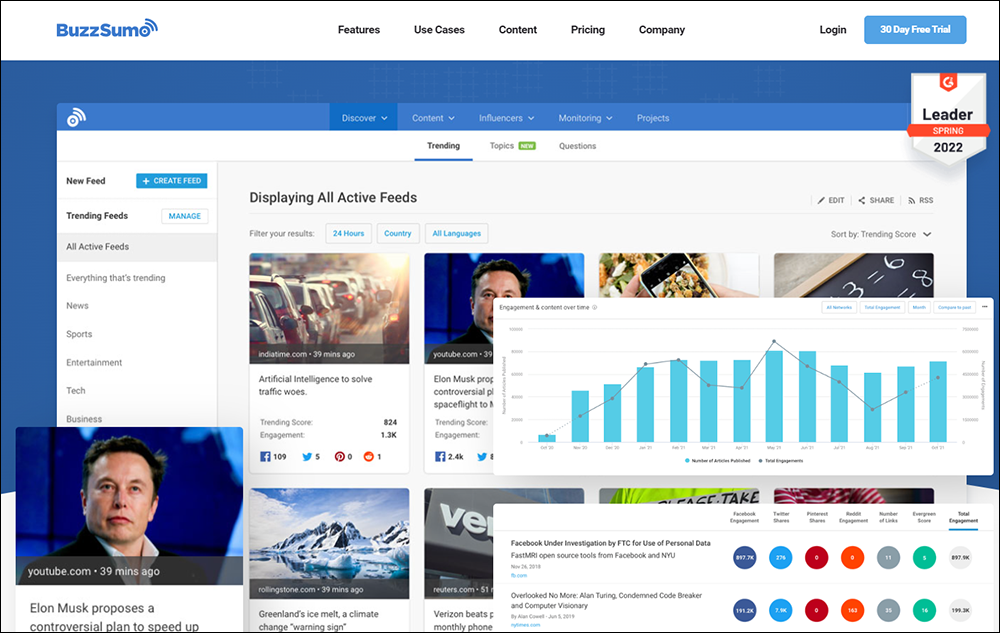Viewport: 1000px width, 633px height.
Task: Click Reddit icon showing 1 engagement
Action: (368, 456)
